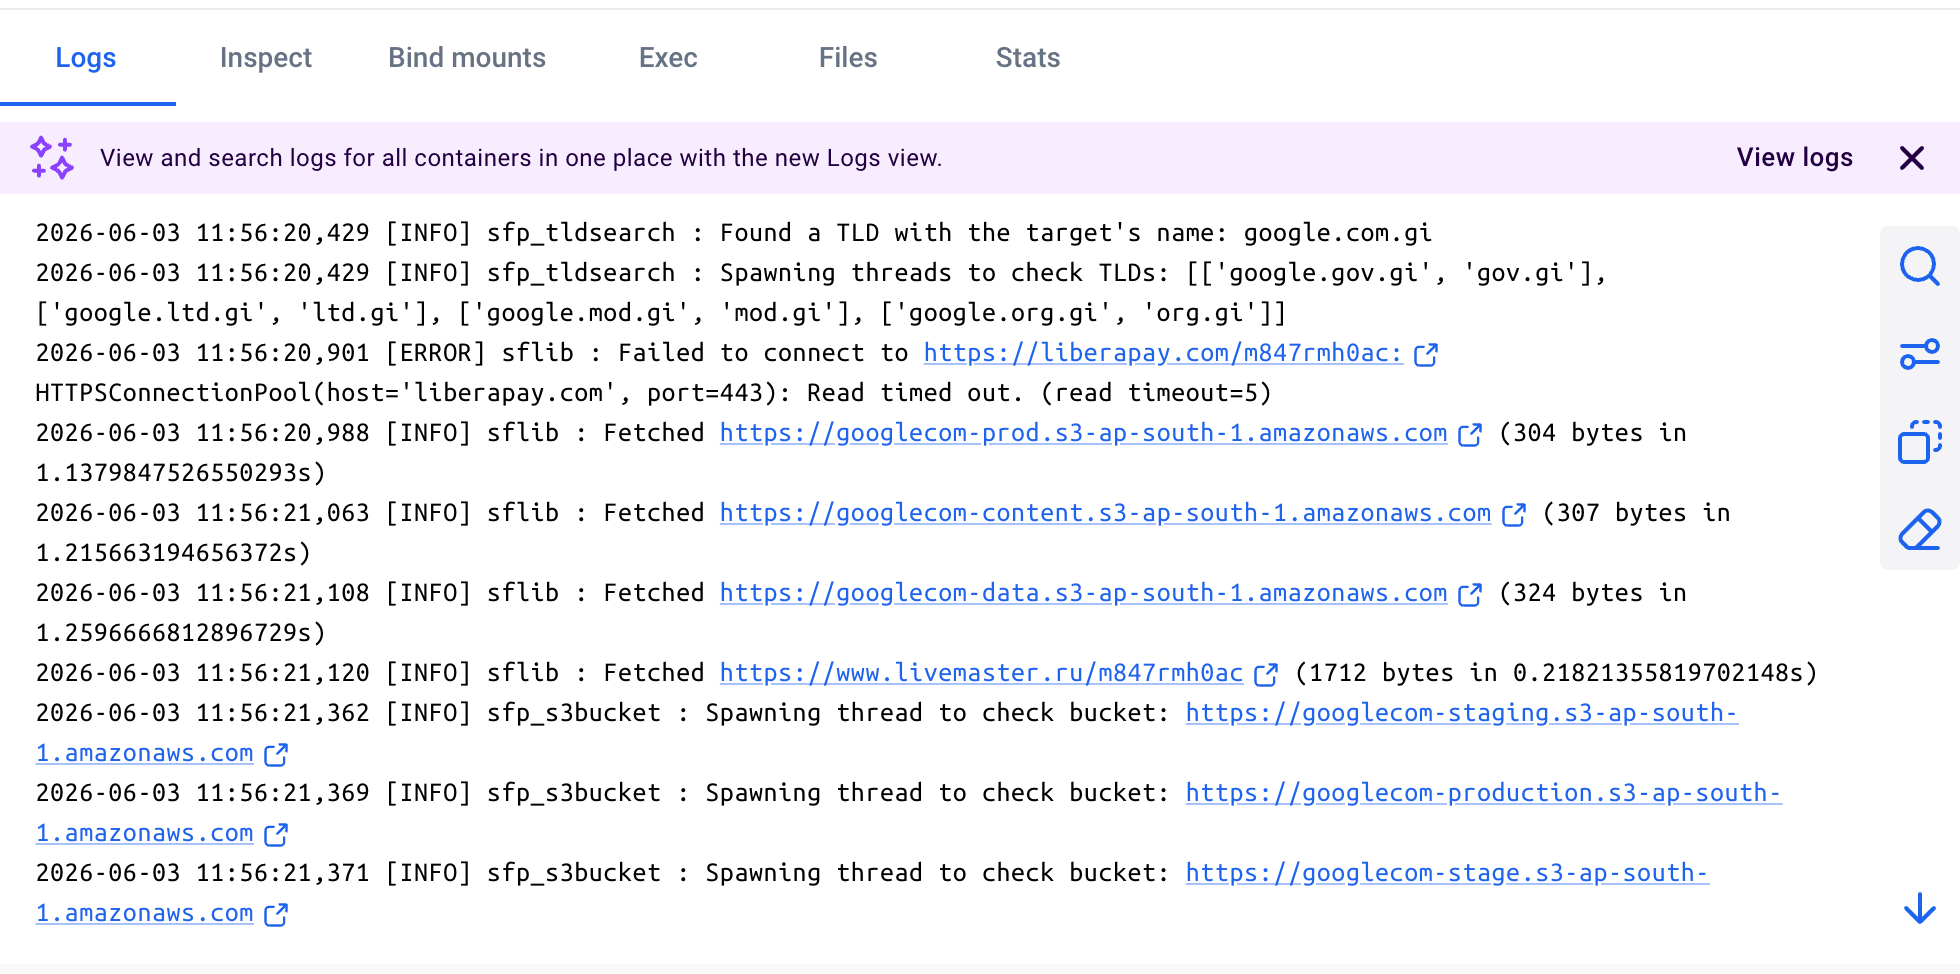Open the liberapay.com/m847rmh0ac link
The height and width of the screenshot is (974, 1960).
click(1163, 353)
